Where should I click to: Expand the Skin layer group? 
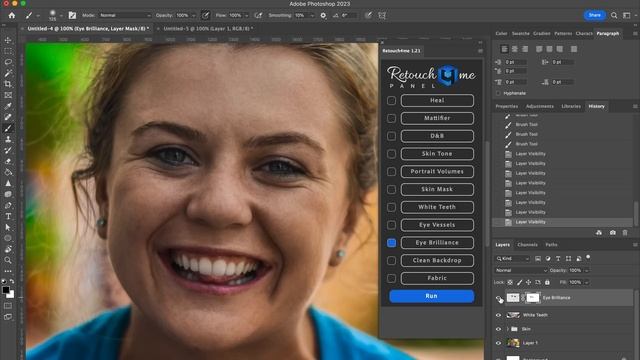pyautogui.click(x=508, y=329)
